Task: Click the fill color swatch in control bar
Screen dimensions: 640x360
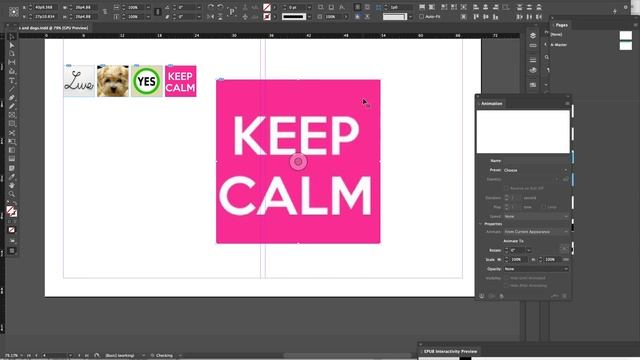Action: (x=267, y=7)
